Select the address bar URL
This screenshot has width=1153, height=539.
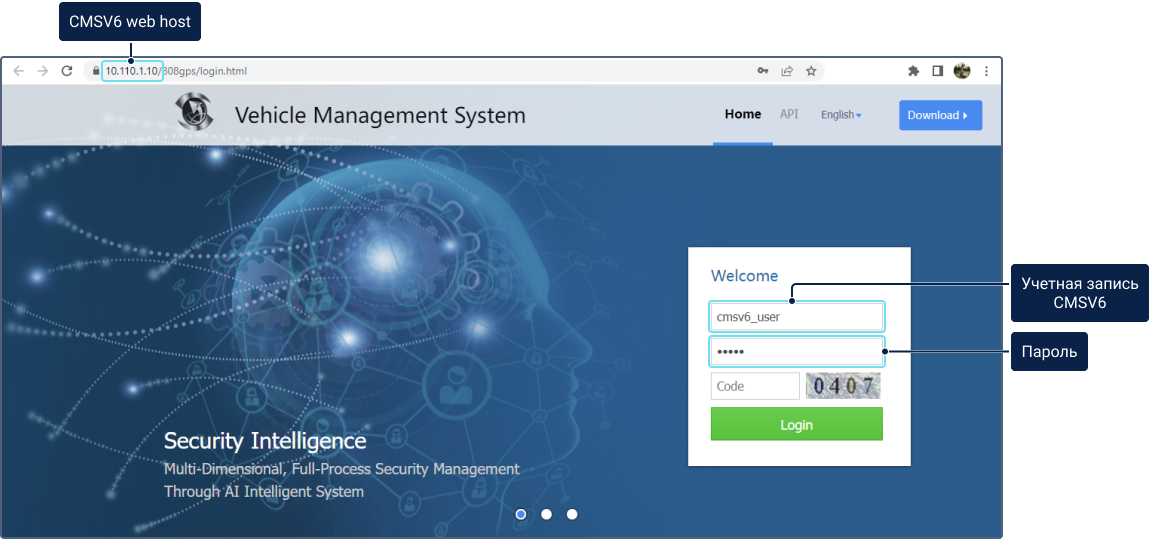click(x=175, y=71)
